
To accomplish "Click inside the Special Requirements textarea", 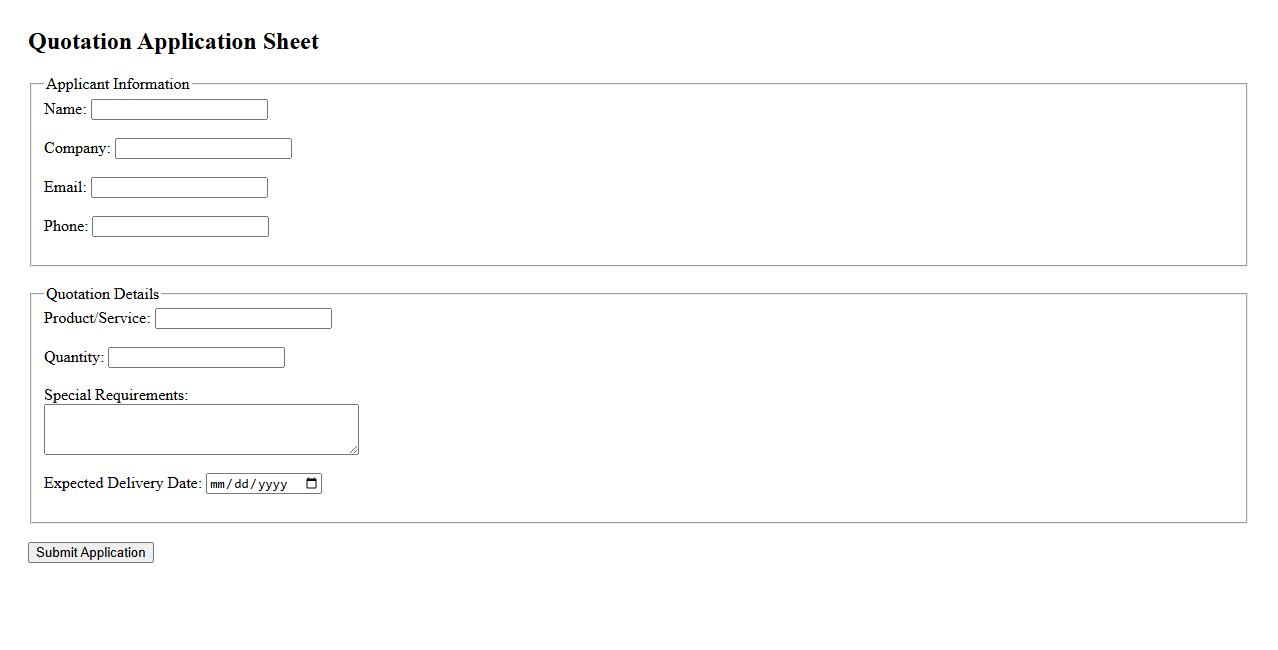I will 201,429.
